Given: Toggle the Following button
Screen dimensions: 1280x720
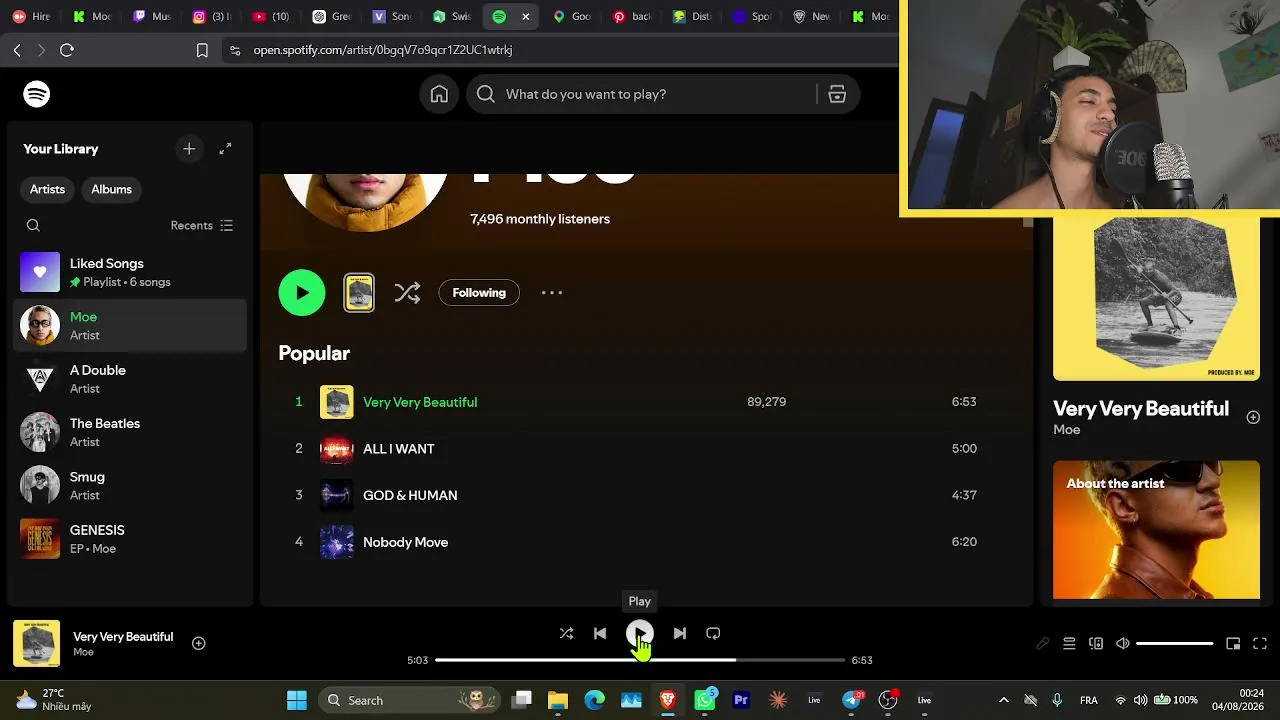Looking at the screenshot, I should (479, 293).
